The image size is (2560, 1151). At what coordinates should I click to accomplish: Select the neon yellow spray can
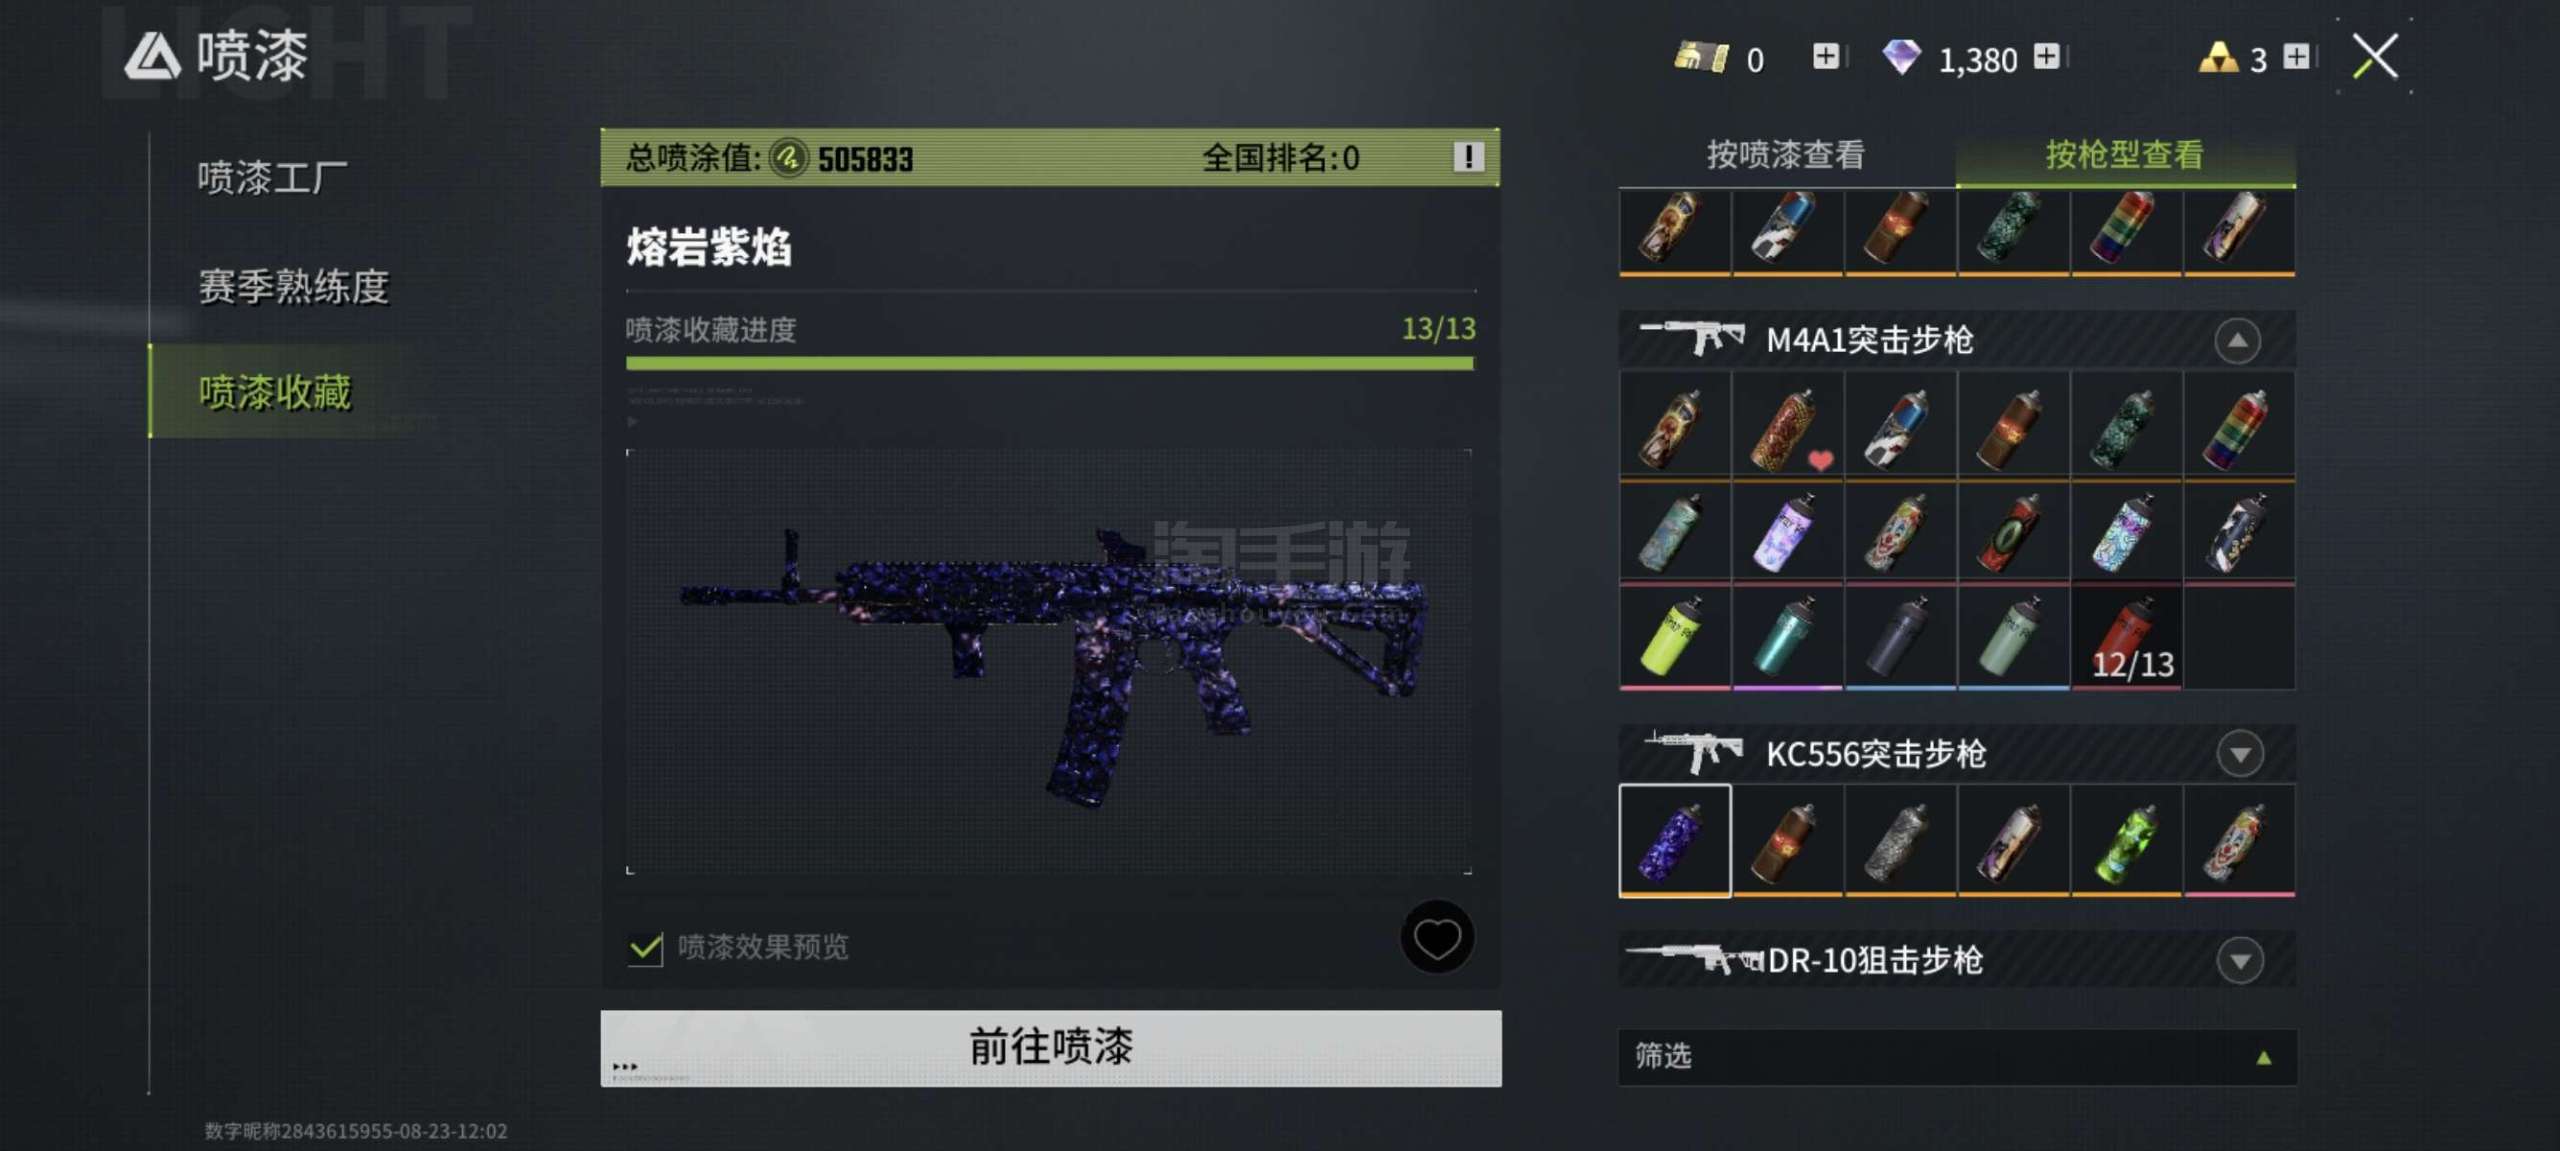tap(1675, 637)
